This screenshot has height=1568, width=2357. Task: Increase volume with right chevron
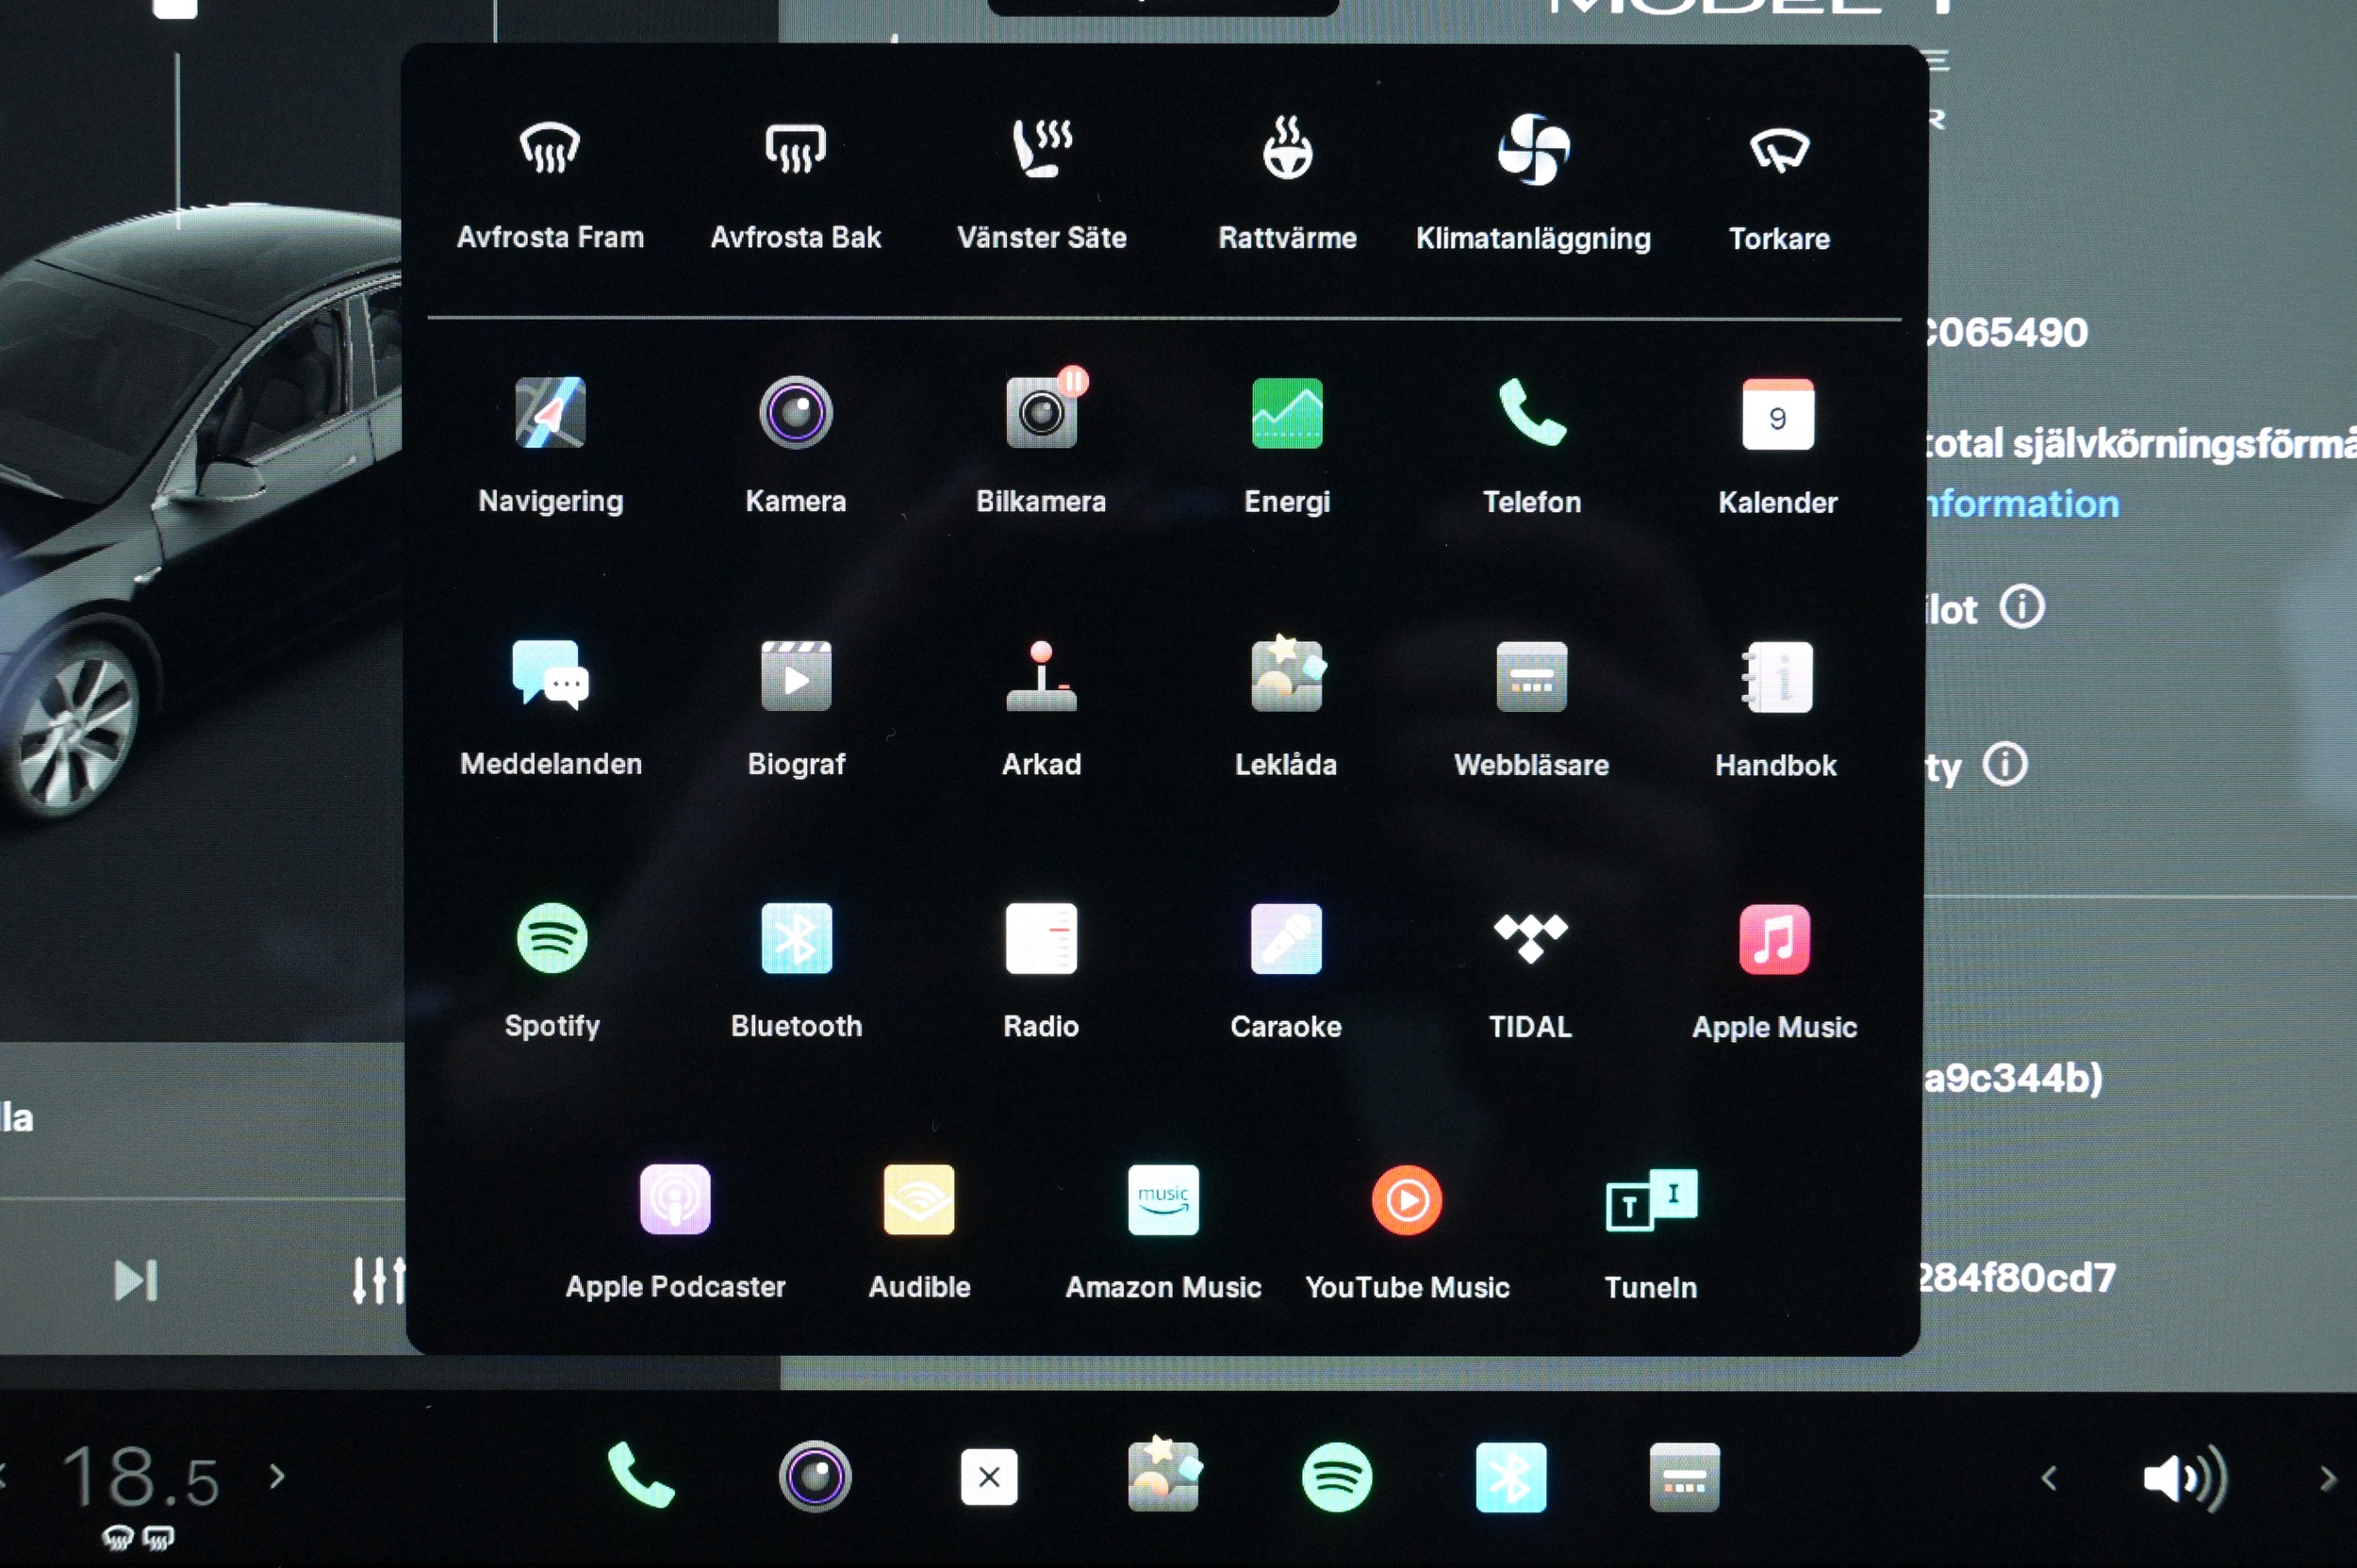[2328, 1478]
